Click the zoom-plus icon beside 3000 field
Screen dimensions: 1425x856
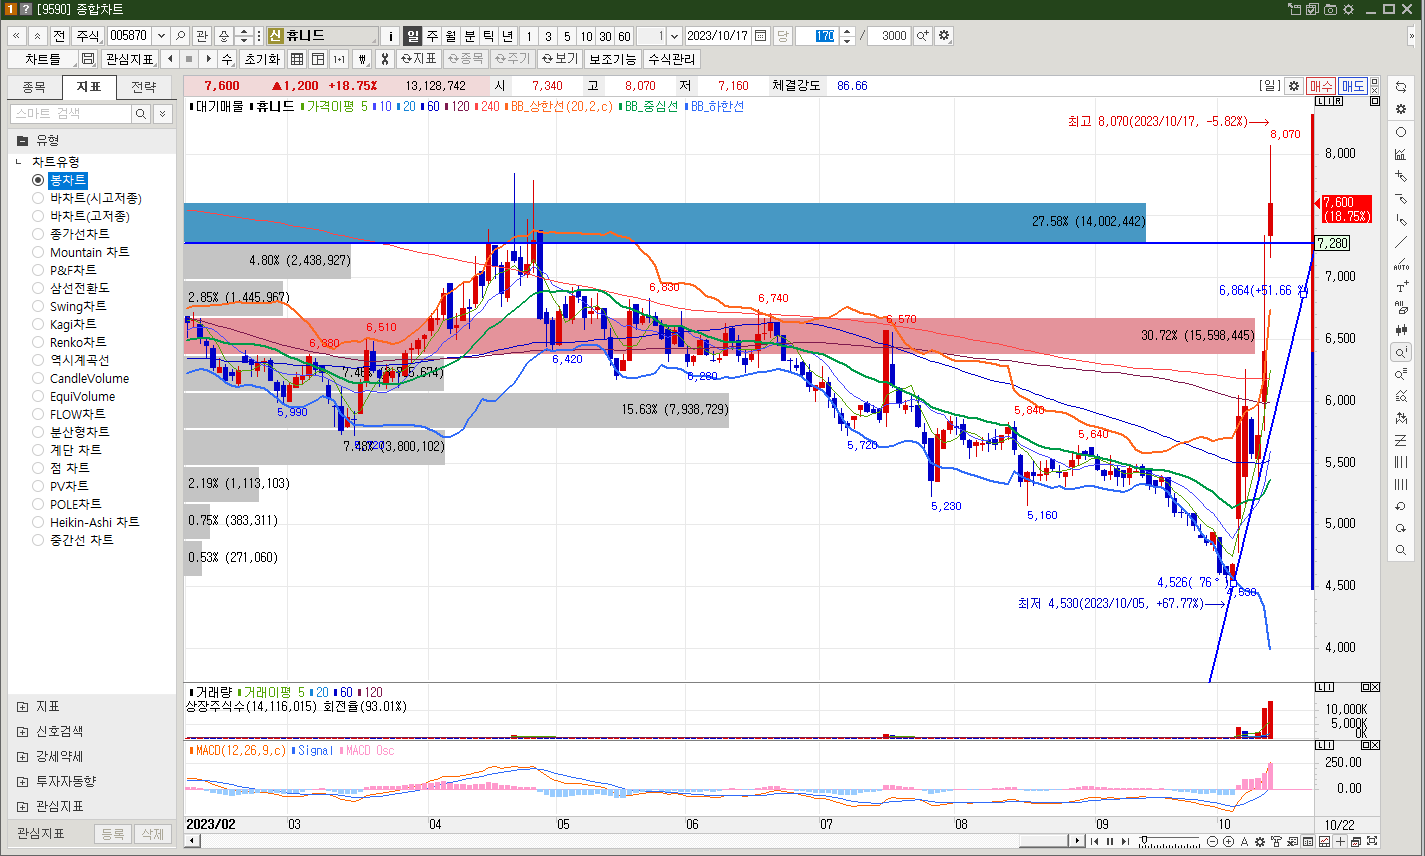pos(922,36)
